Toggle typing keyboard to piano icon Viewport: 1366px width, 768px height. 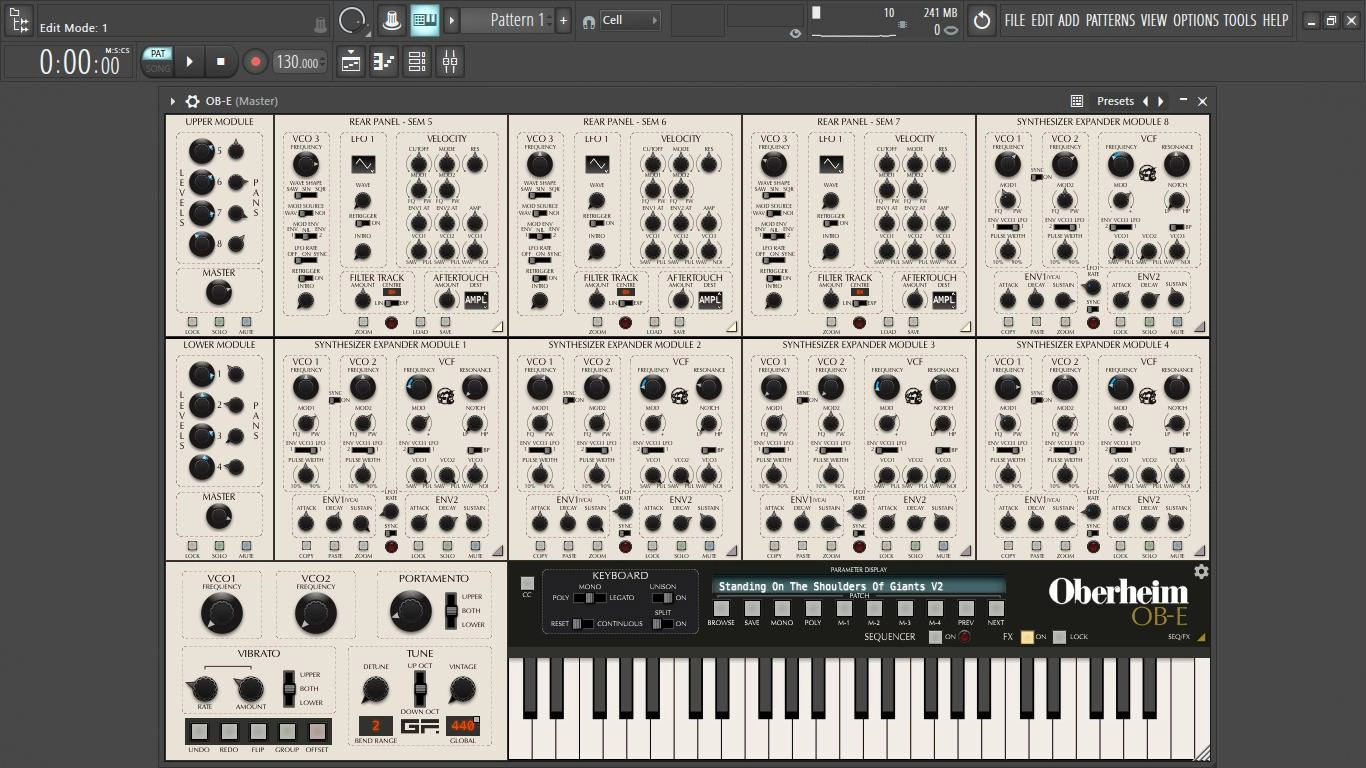(x=425, y=20)
